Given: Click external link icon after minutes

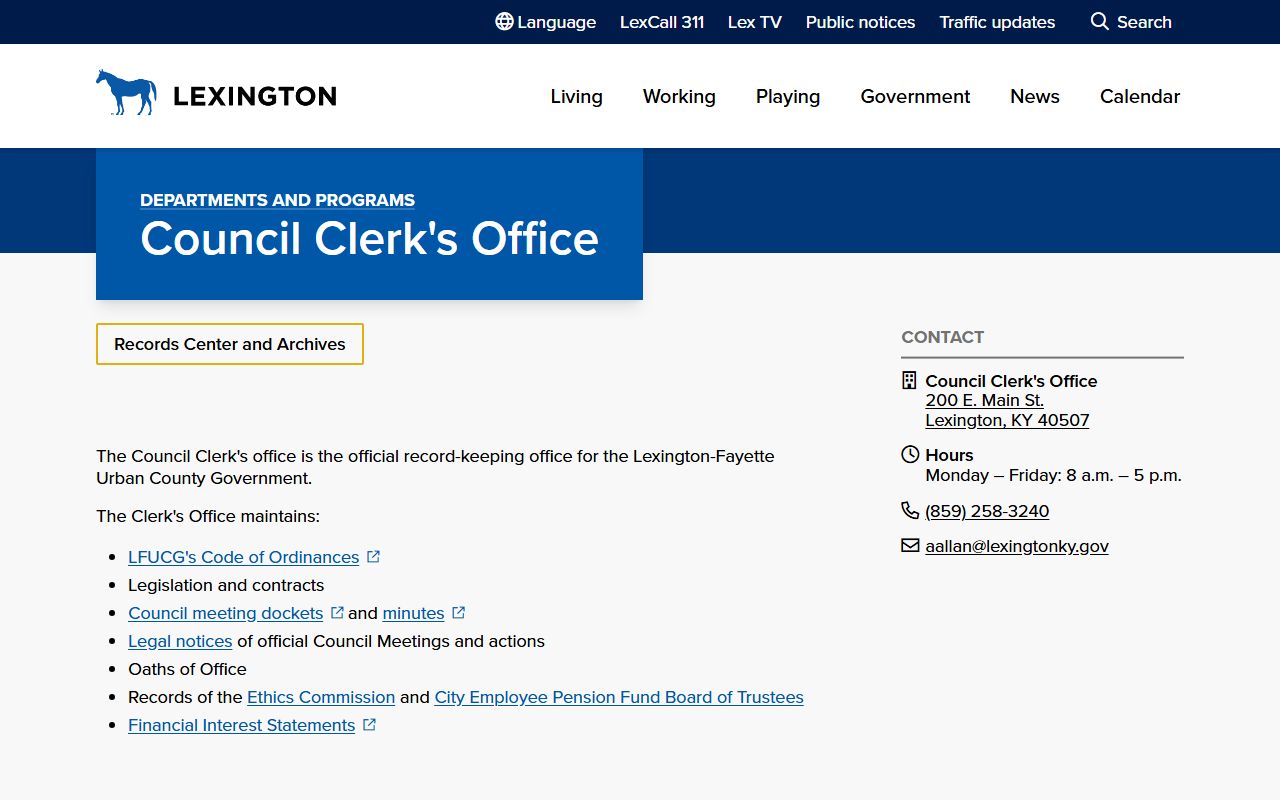Looking at the screenshot, I should 458,613.
